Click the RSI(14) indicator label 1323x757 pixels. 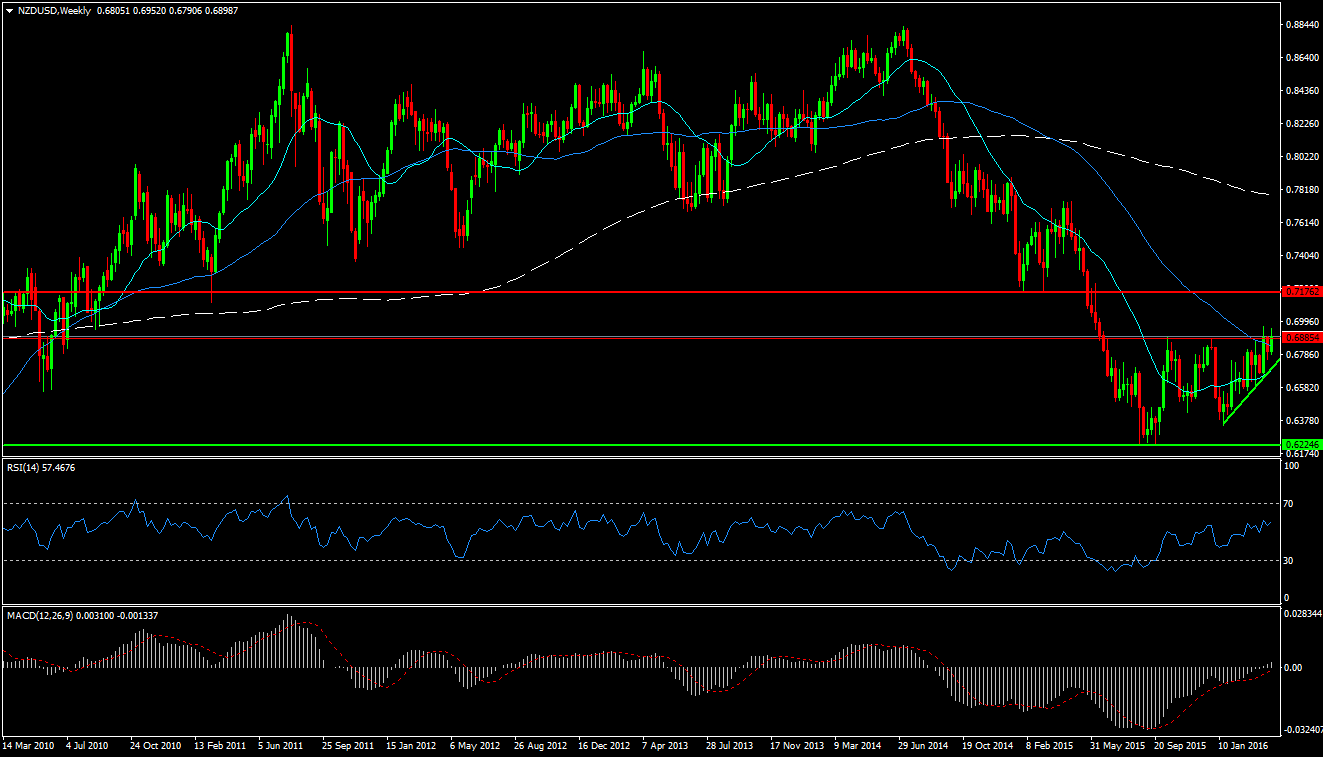tap(40, 467)
